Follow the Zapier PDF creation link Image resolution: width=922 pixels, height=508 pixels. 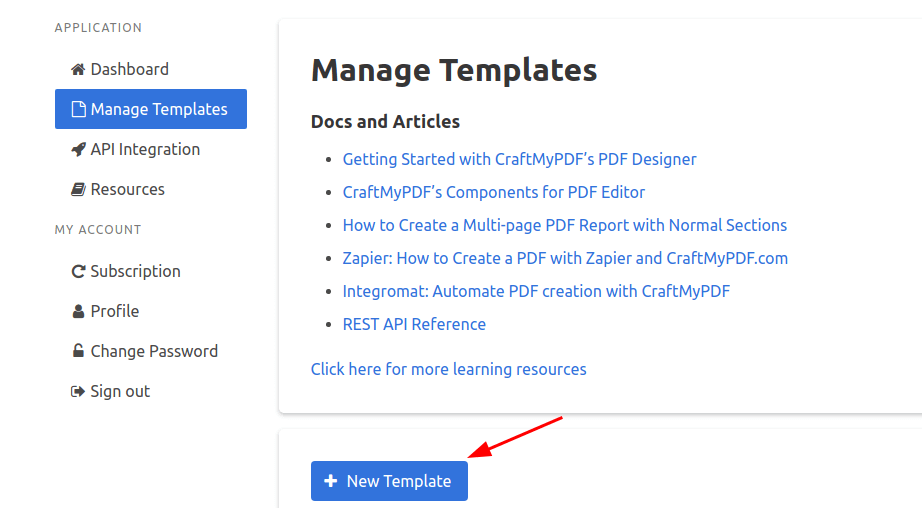(565, 258)
